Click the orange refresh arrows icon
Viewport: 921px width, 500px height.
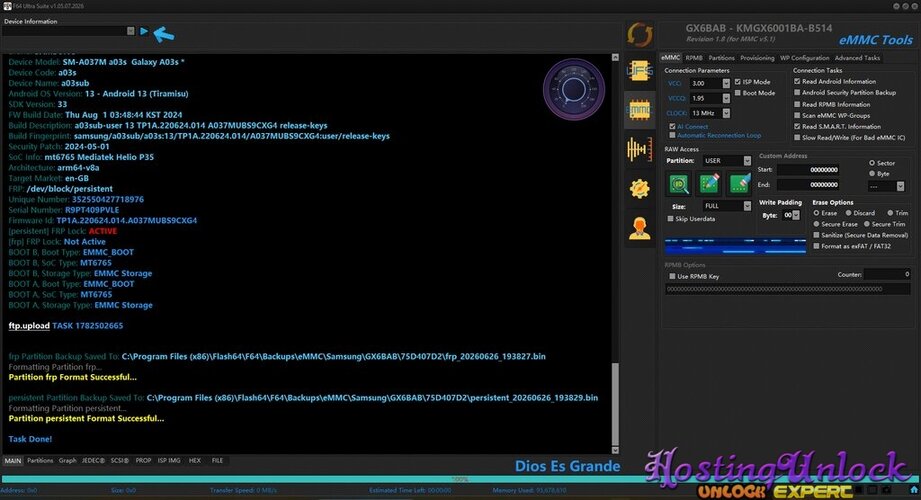tap(639, 35)
